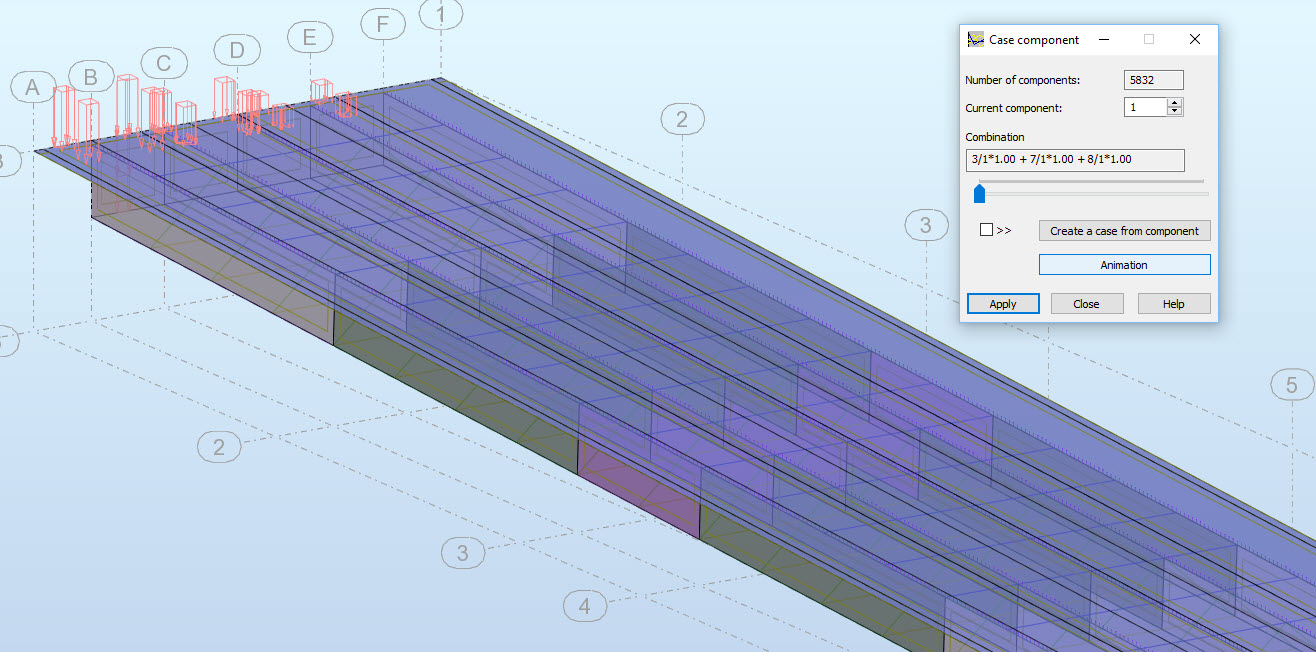Click the component slider handle

point(979,193)
